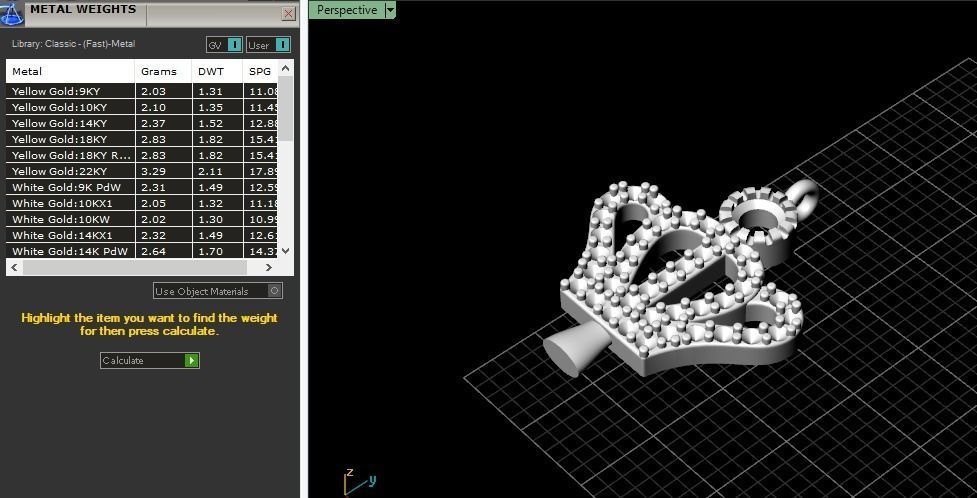The height and width of the screenshot is (498, 977).
Task: Click the 2.03 grams value
Action: [x=153, y=91]
